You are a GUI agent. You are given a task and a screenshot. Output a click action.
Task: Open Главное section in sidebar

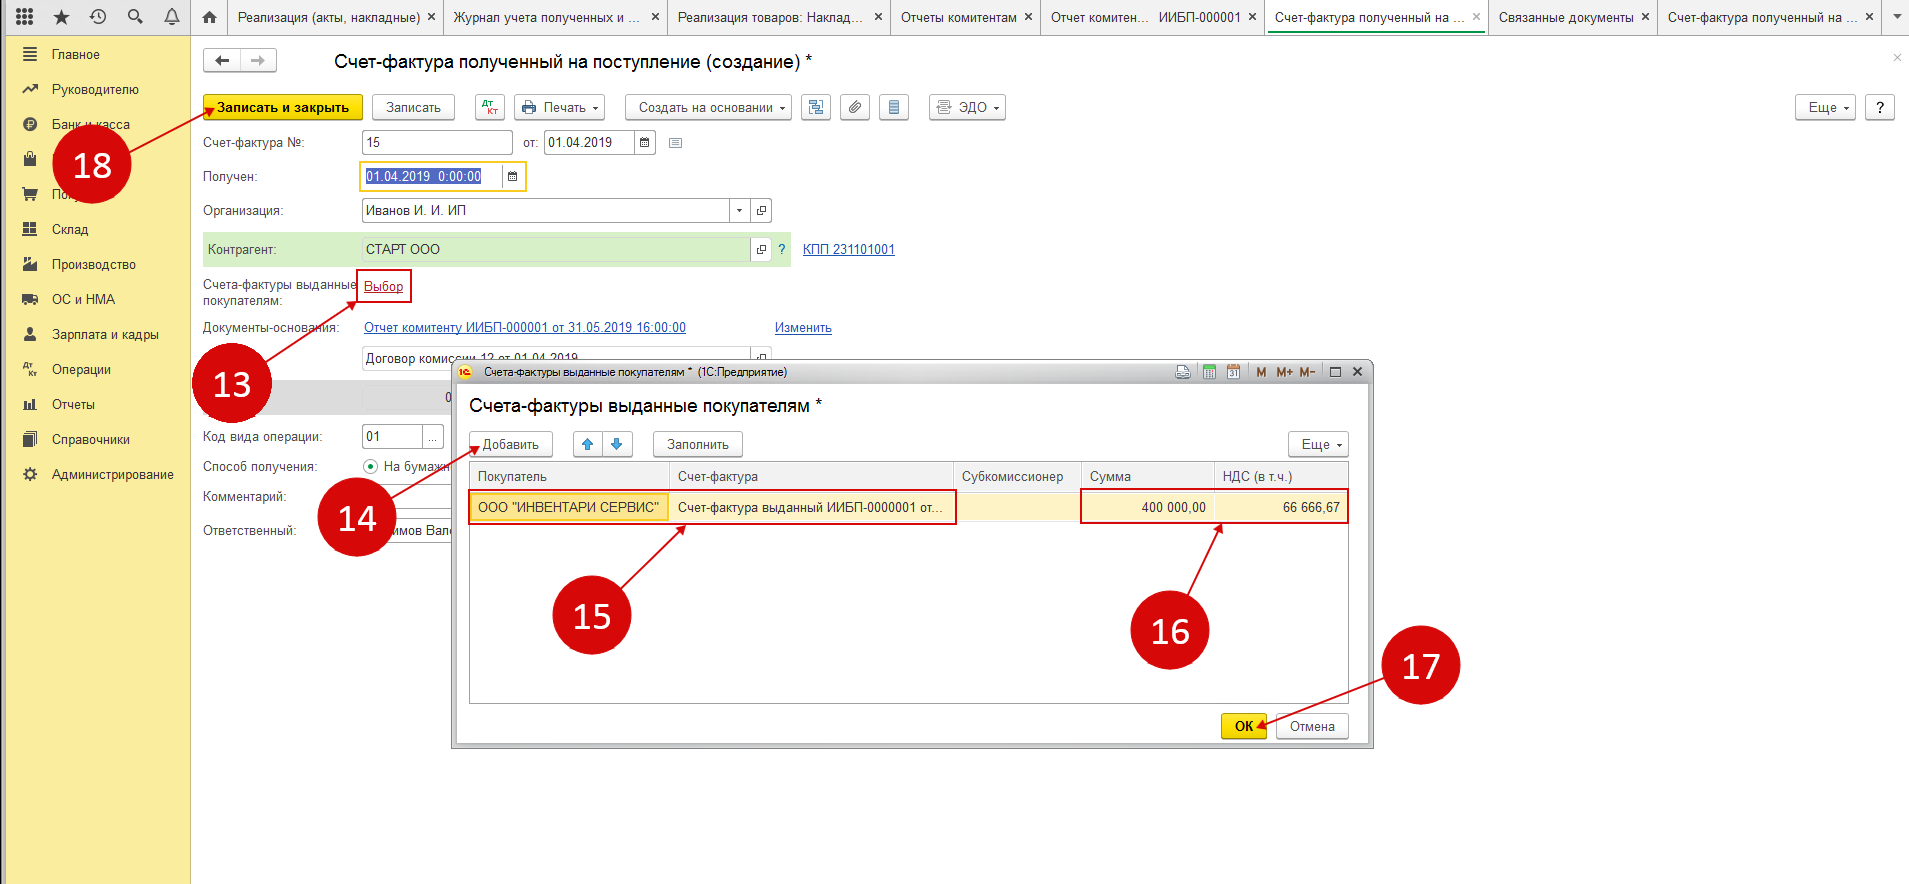76,54
